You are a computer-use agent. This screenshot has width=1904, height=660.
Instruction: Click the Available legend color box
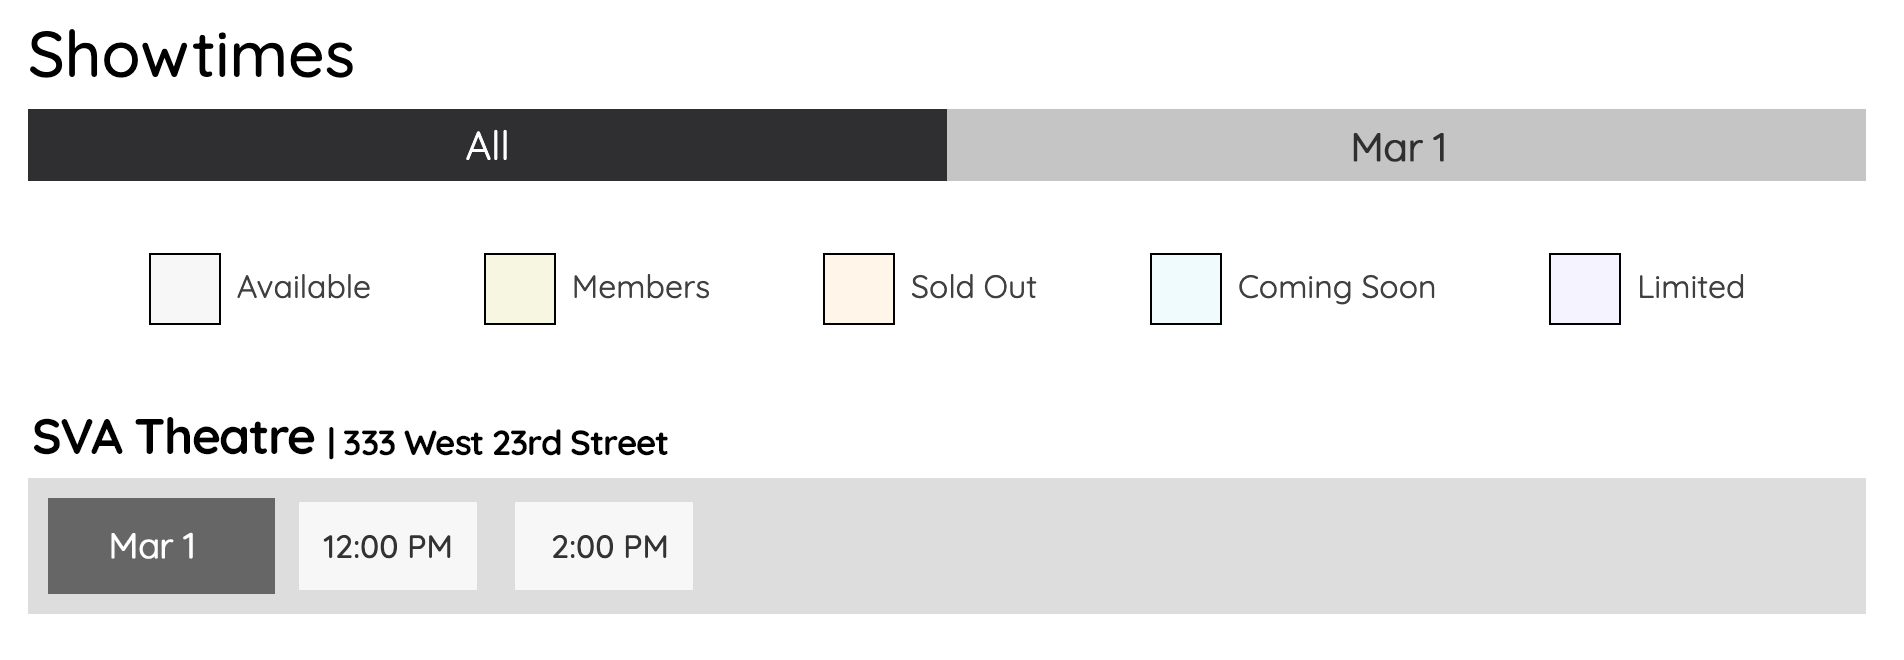185,289
